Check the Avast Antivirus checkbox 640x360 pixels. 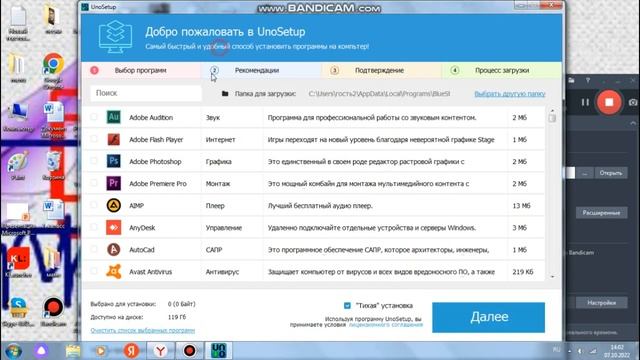point(94,271)
